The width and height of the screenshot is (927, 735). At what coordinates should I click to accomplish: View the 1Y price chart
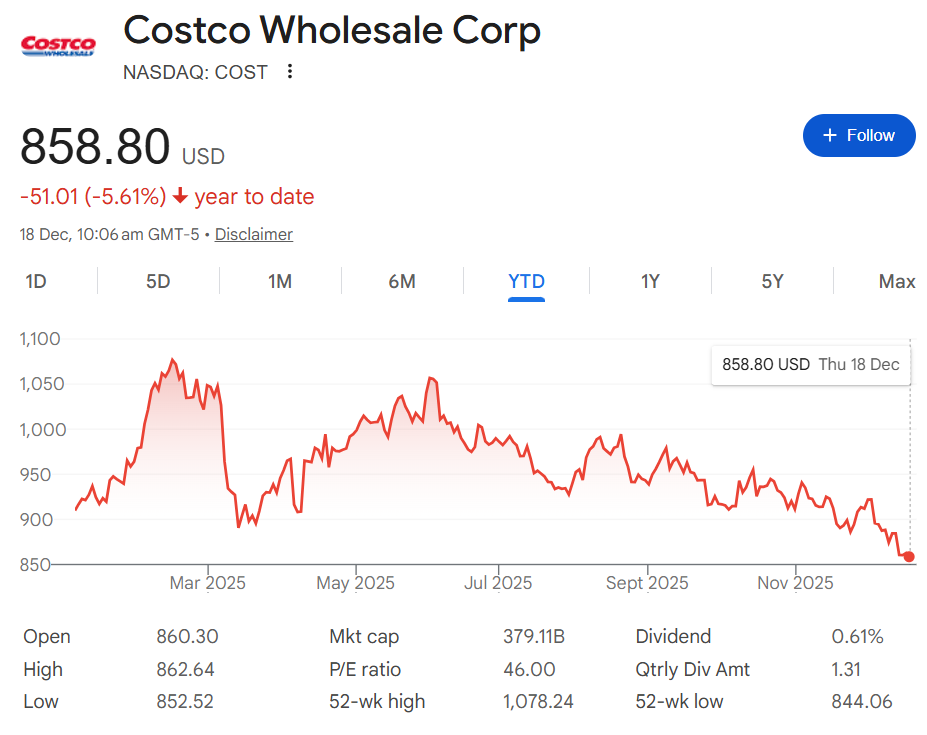[x=650, y=282]
